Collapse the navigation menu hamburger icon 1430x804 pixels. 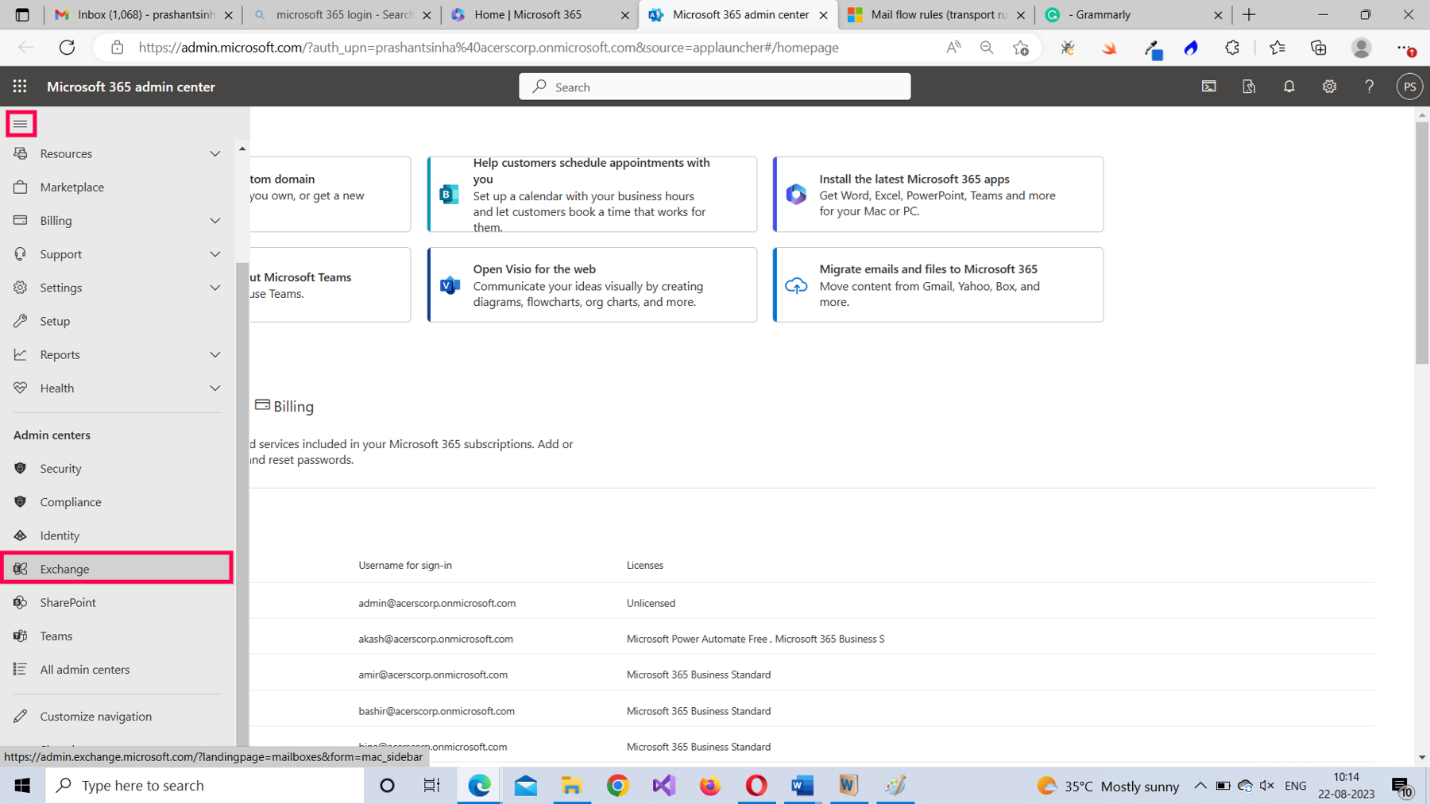tap(20, 124)
